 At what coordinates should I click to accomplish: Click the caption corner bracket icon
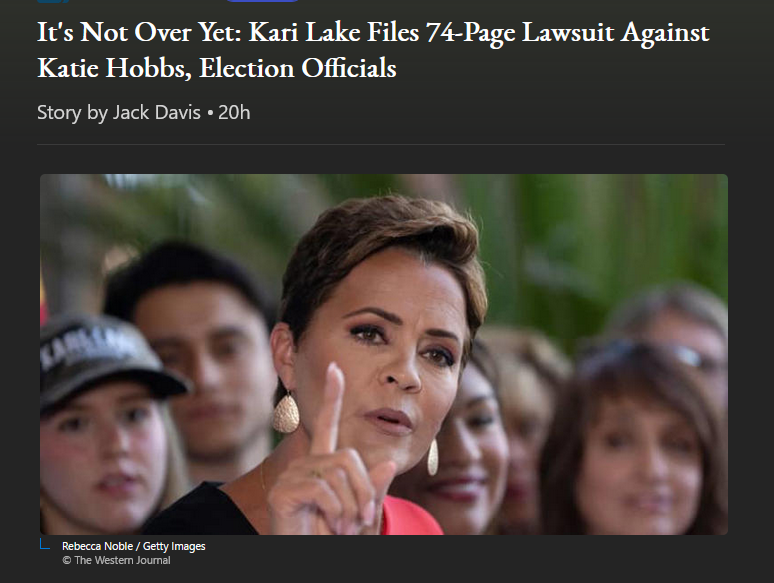pos(44,544)
